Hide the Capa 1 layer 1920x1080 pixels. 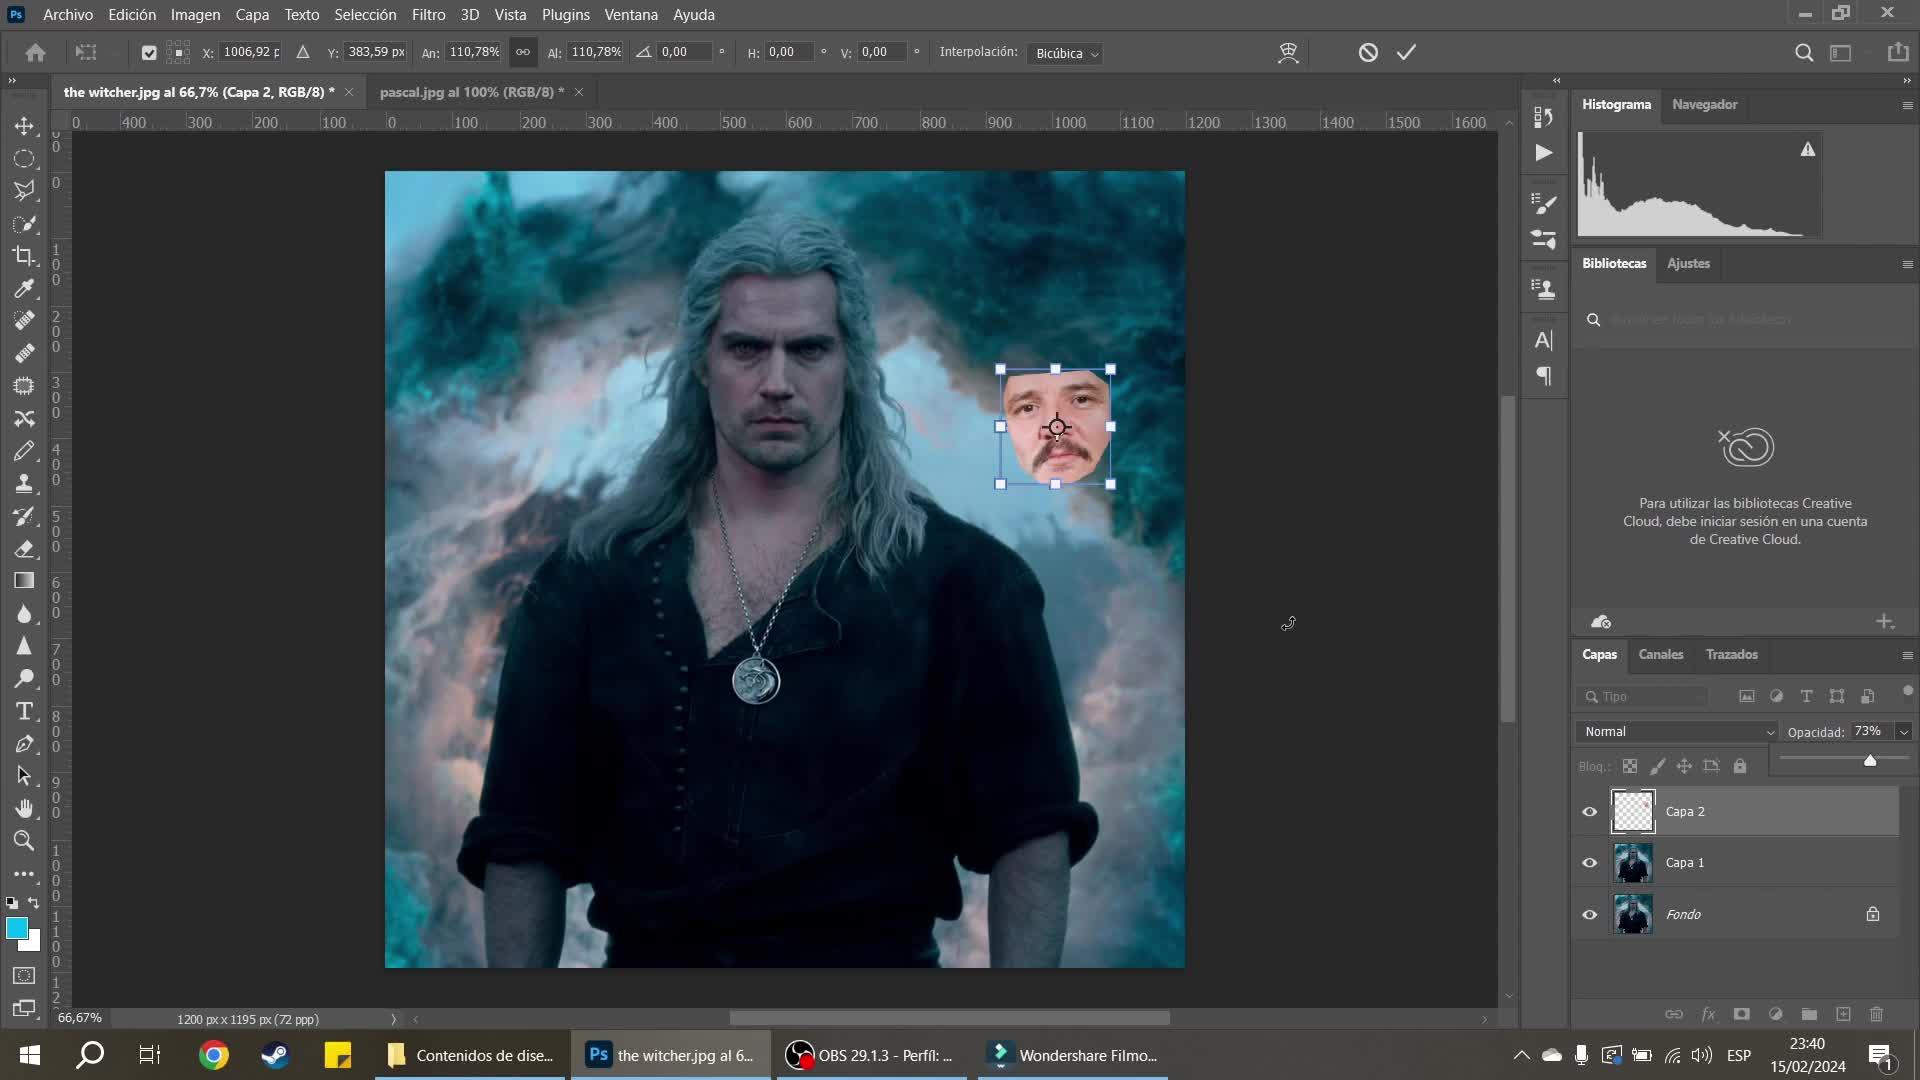[1589, 863]
